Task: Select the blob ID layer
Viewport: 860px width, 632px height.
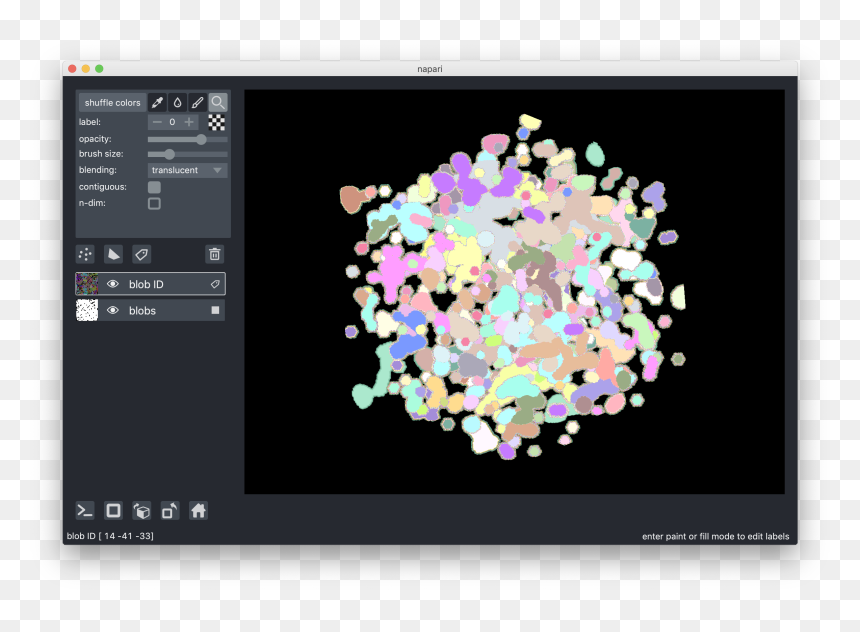Action: 150,284
